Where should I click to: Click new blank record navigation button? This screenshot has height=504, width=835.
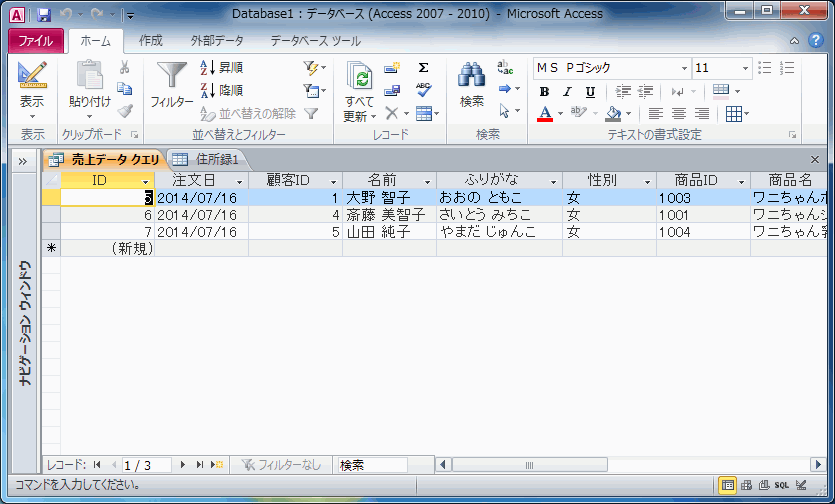217,465
